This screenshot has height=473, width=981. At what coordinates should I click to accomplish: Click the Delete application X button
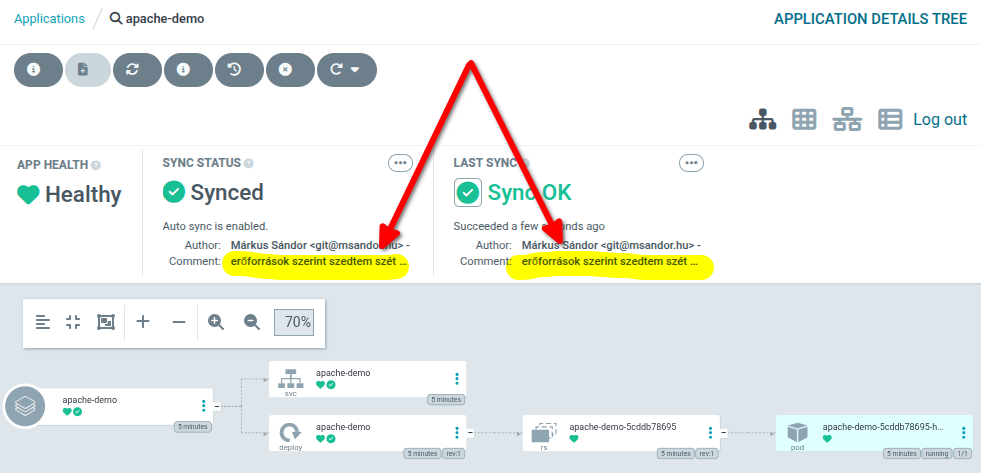pos(290,69)
